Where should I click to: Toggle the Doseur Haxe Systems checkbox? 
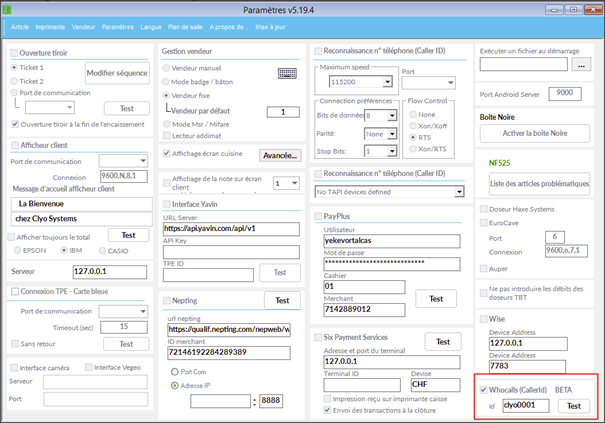click(483, 209)
